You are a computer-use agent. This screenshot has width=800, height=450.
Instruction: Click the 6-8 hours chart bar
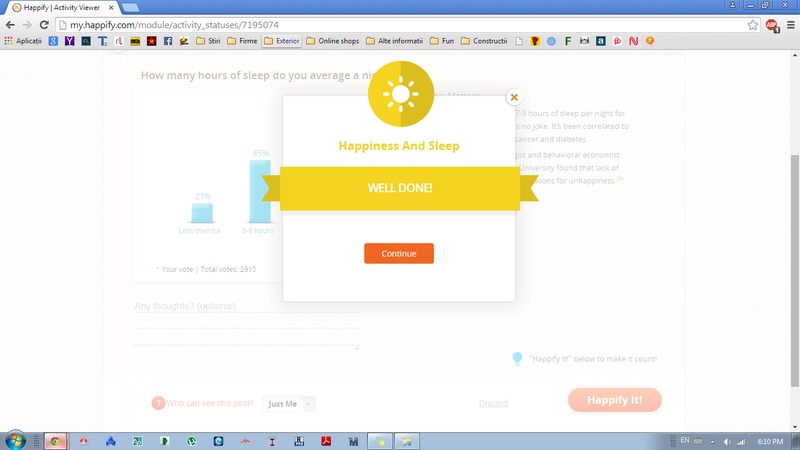pyautogui.click(x=260, y=191)
